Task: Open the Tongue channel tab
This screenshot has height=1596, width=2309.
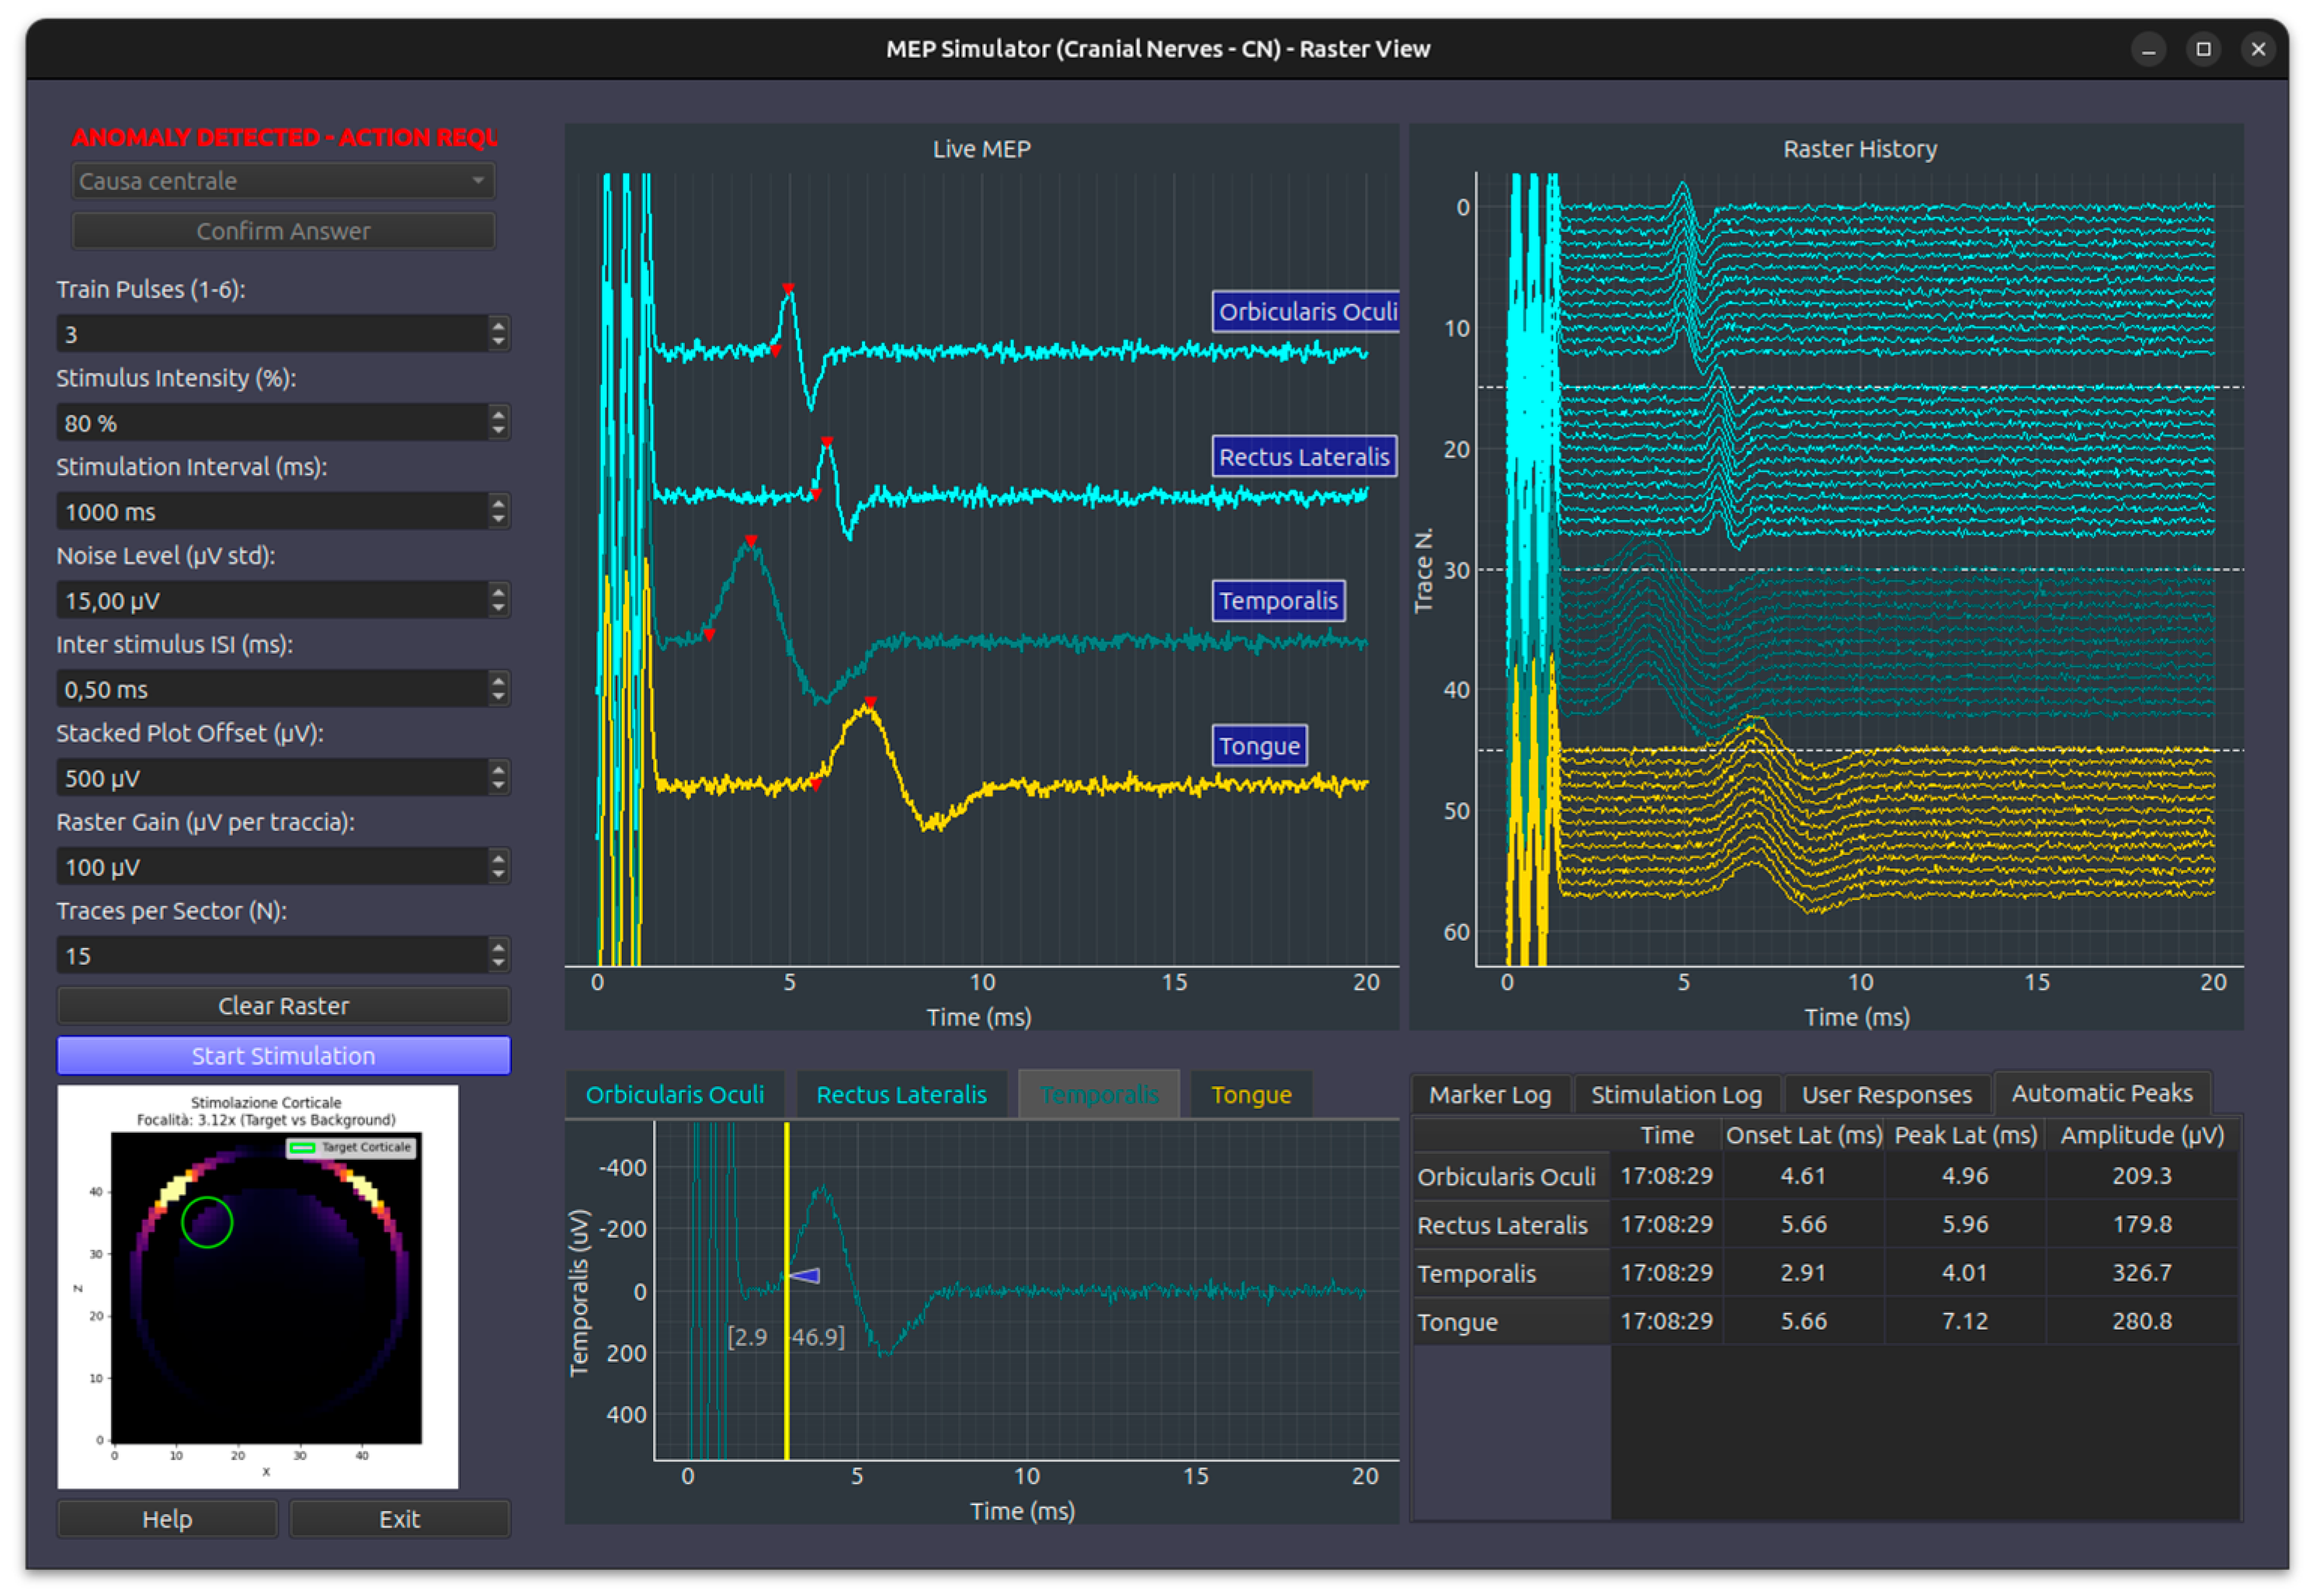Action: coord(1250,1094)
